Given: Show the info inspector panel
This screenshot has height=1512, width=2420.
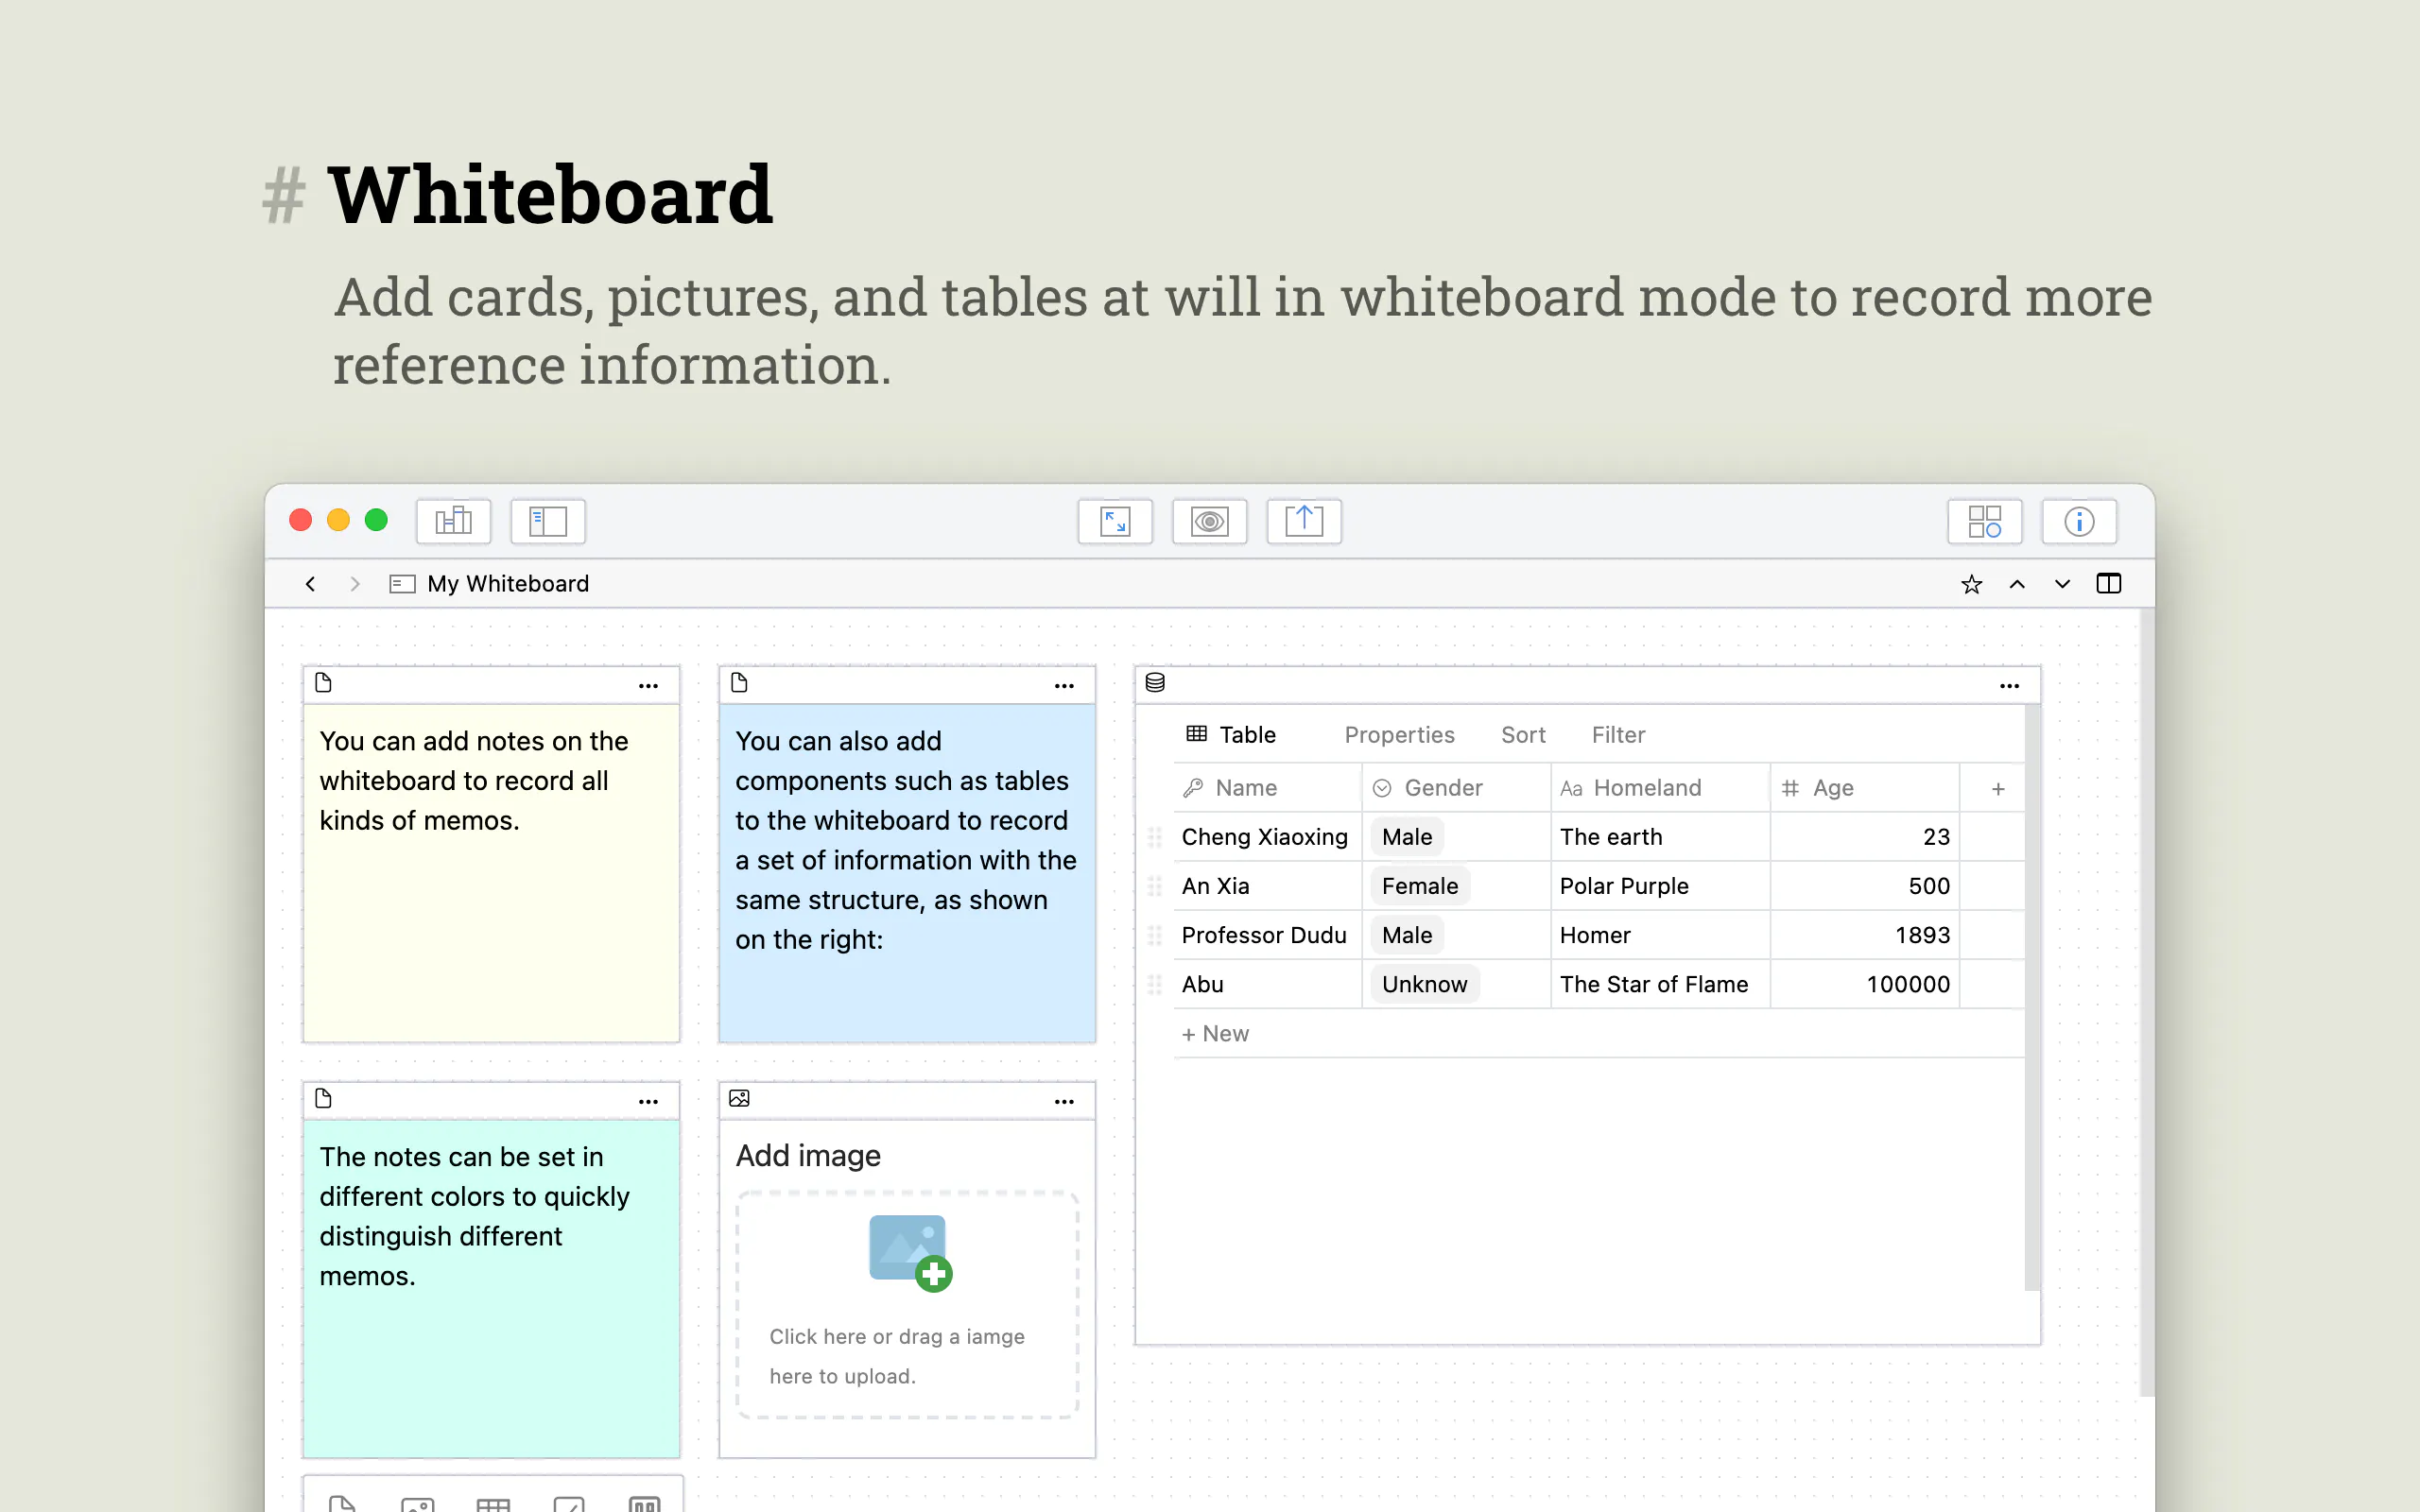Looking at the screenshot, I should 2079,521.
